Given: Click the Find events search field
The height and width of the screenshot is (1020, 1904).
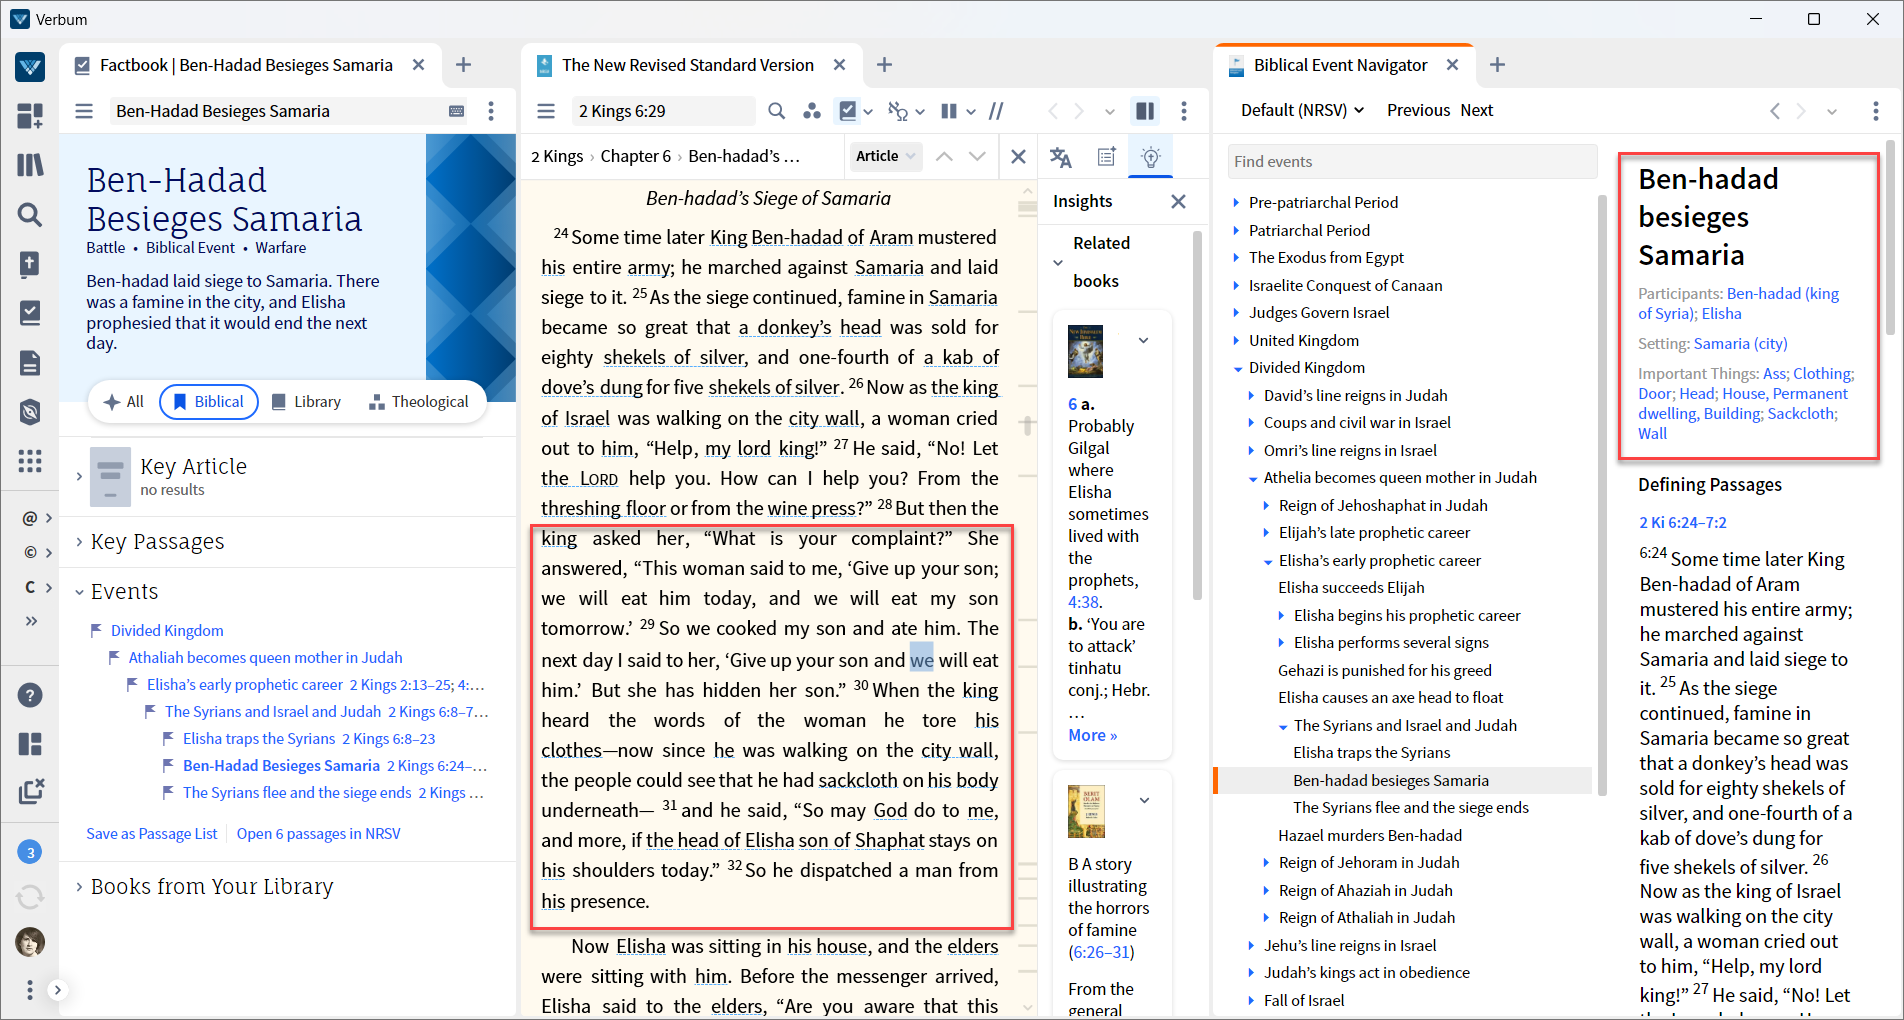Looking at the screenshot, I should point(1411,162).
